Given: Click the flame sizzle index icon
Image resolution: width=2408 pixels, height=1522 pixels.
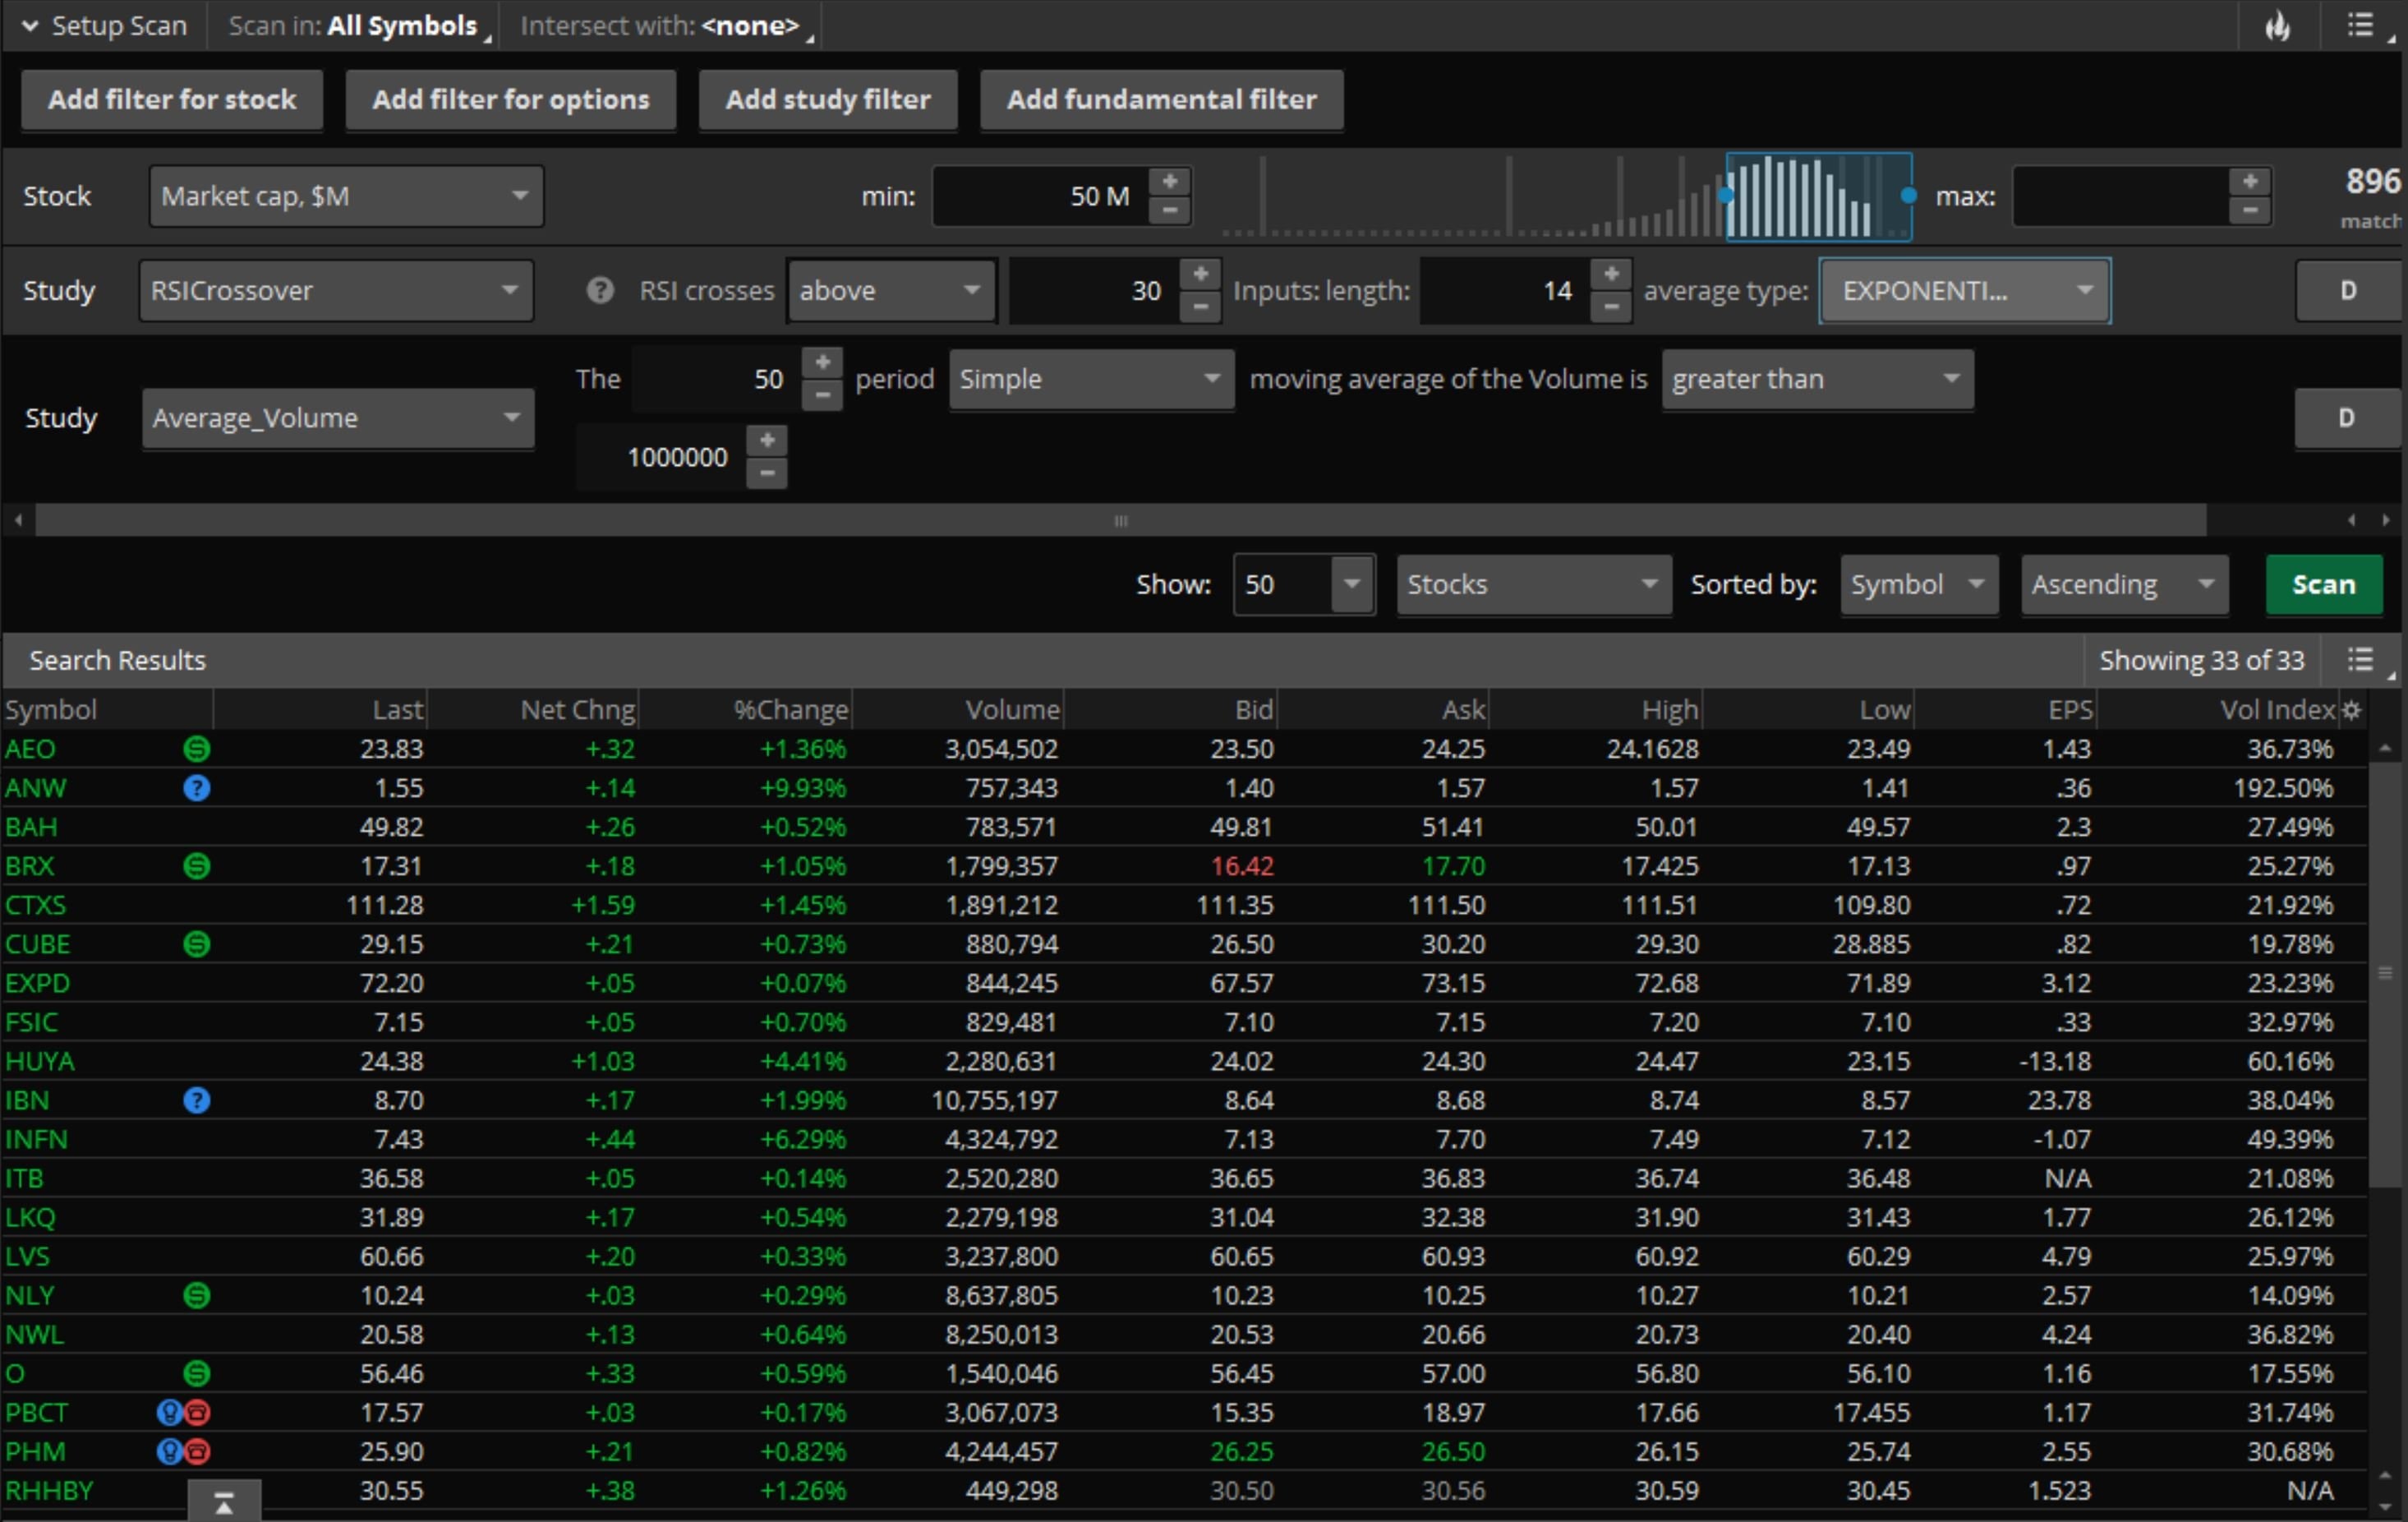Looking at the screenshot, I should click(x=2277, y=26).
